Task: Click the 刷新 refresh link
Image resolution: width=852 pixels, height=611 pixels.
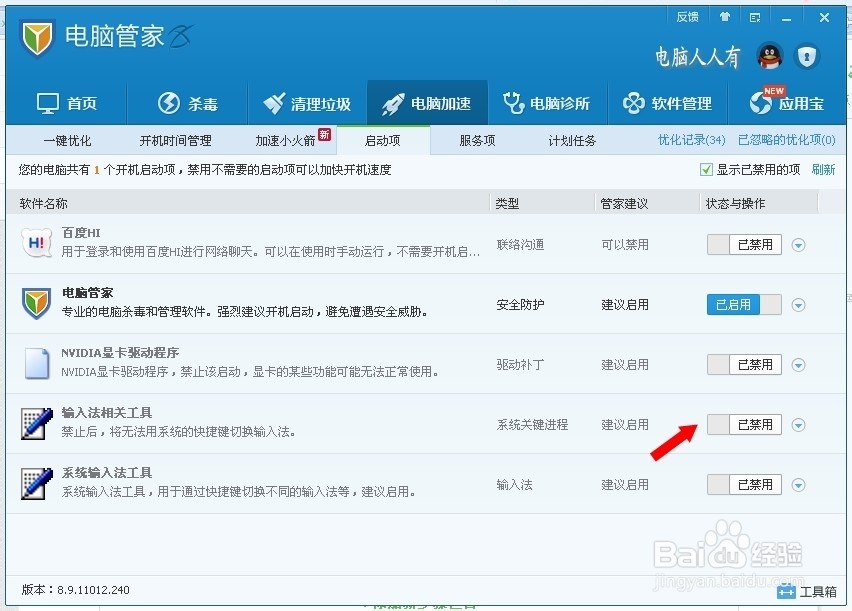Action: coord(823,170)
